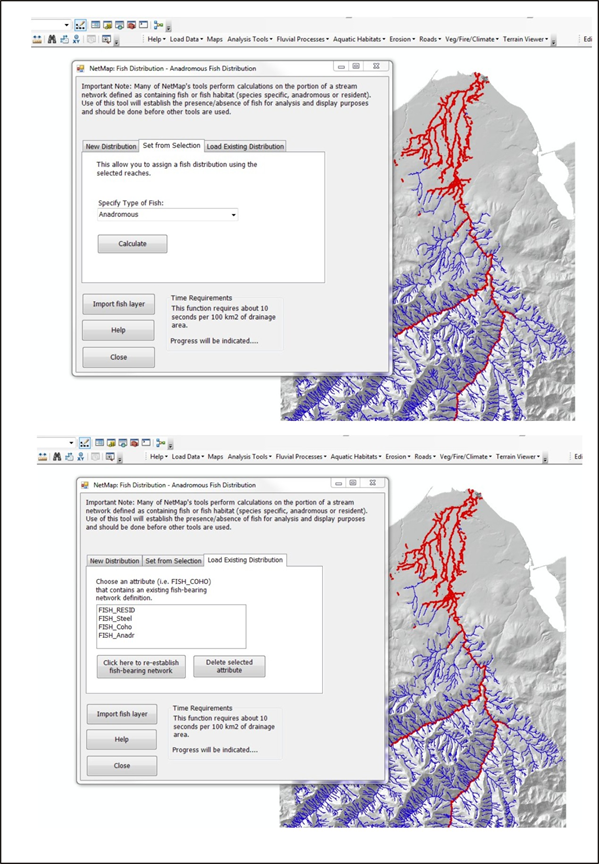Click Go To XY icon in bottom screenshot
This screenshot has width=599, height=864.
(x=80, y=456)
